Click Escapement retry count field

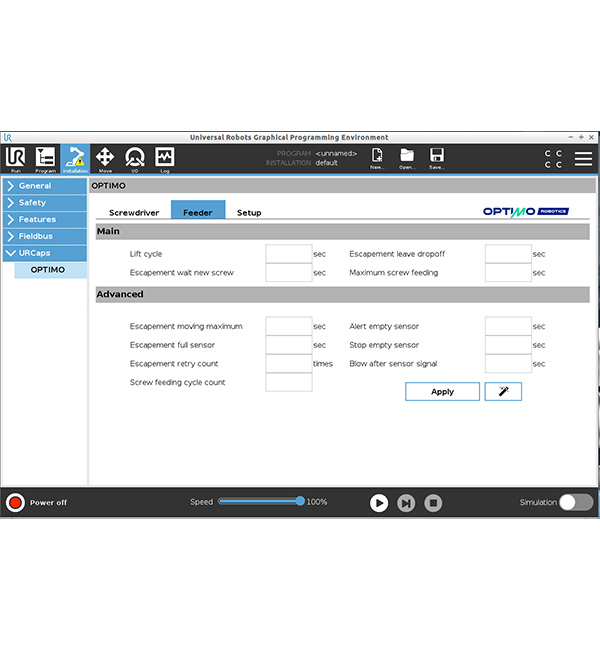click(x=289, y=364)
